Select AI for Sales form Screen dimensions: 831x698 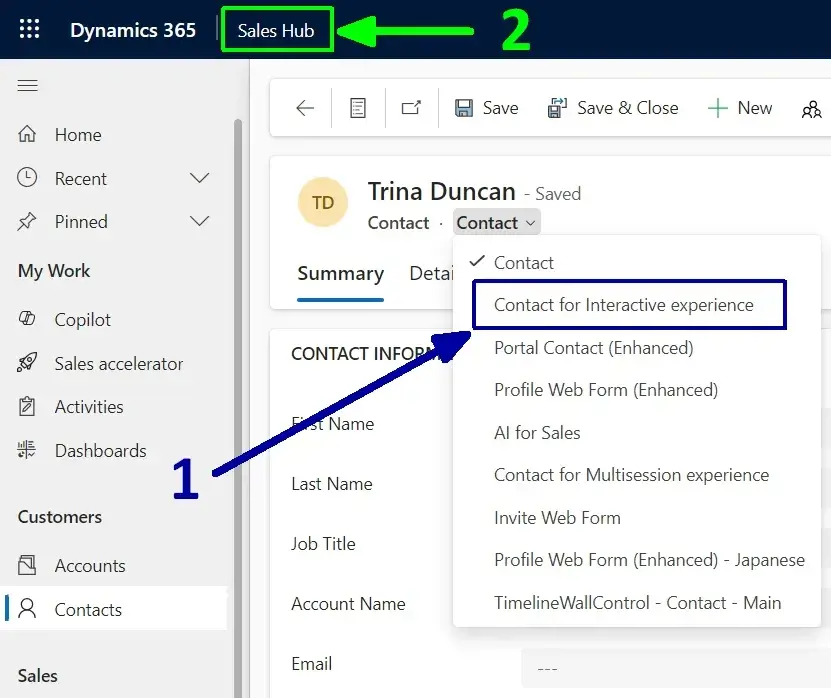click(537, 432)
